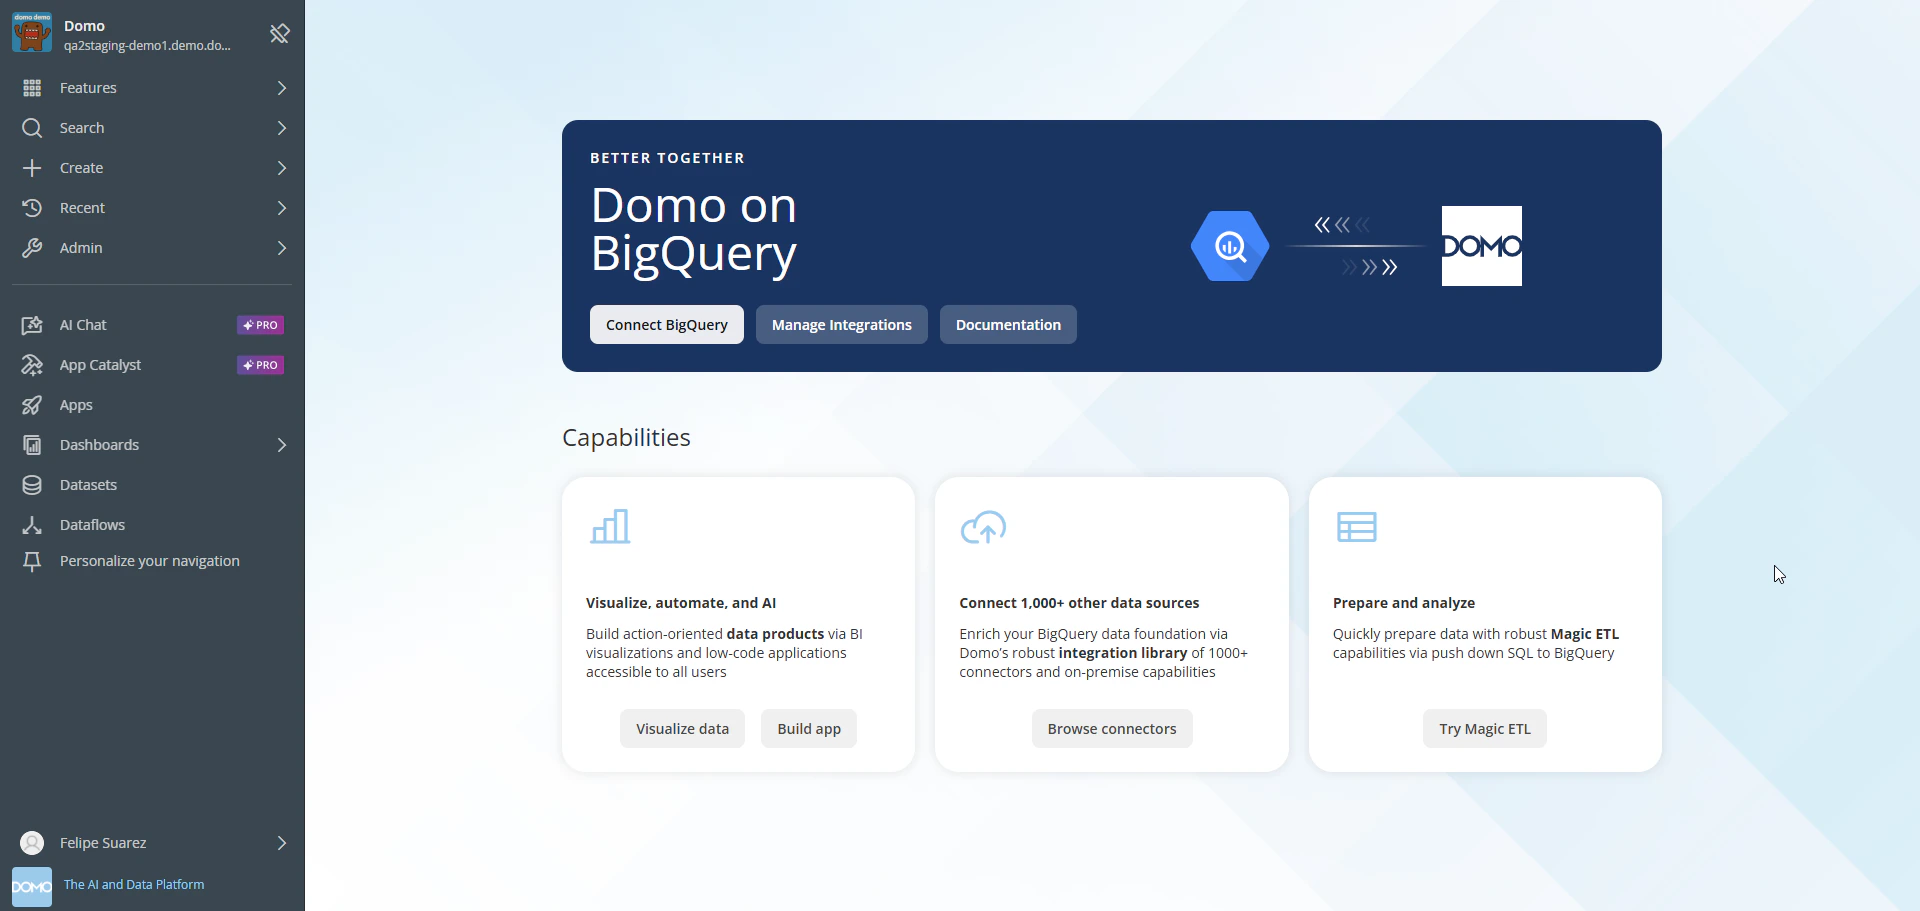
Task: Click PRO badge next to App Catalyst
Action: click(260, 365)
